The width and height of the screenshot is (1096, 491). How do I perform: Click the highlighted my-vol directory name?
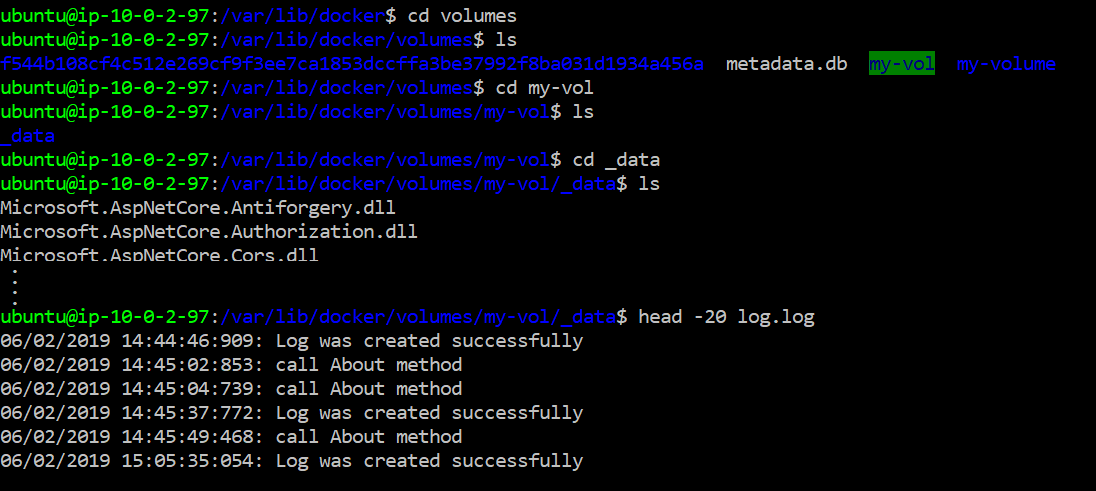(901, 64)
